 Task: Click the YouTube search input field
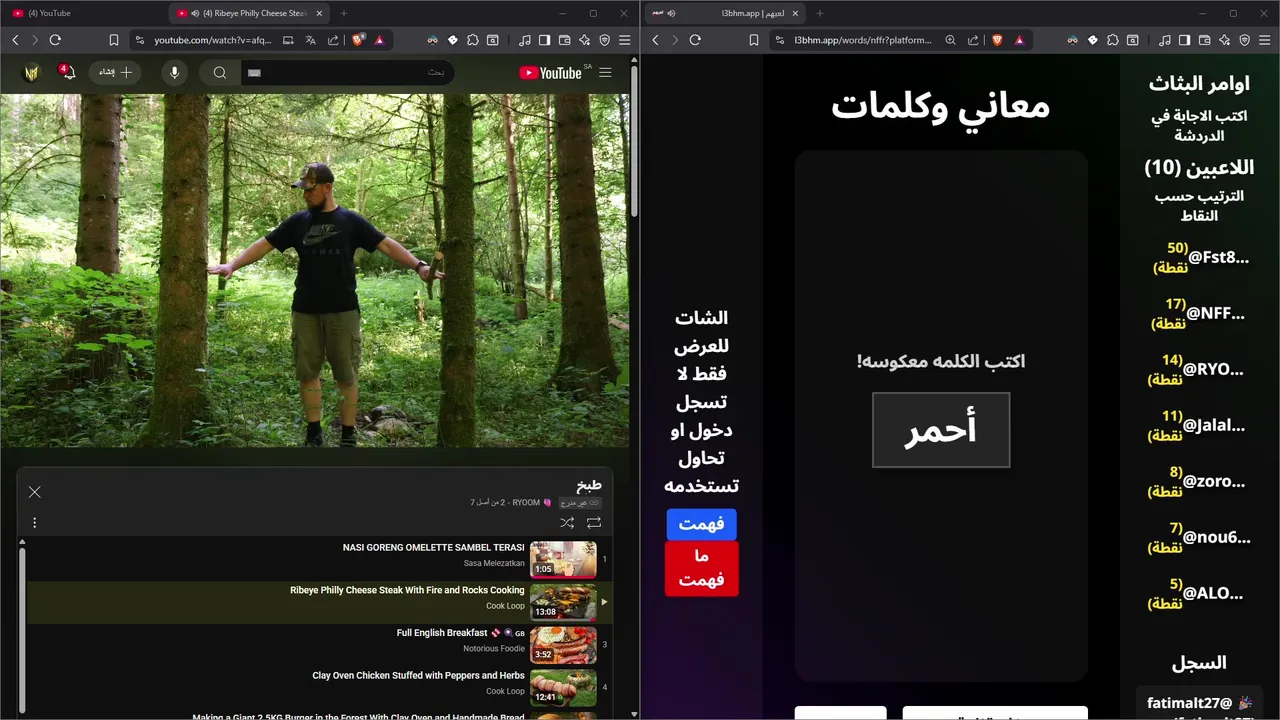click(x=347, y=72)
